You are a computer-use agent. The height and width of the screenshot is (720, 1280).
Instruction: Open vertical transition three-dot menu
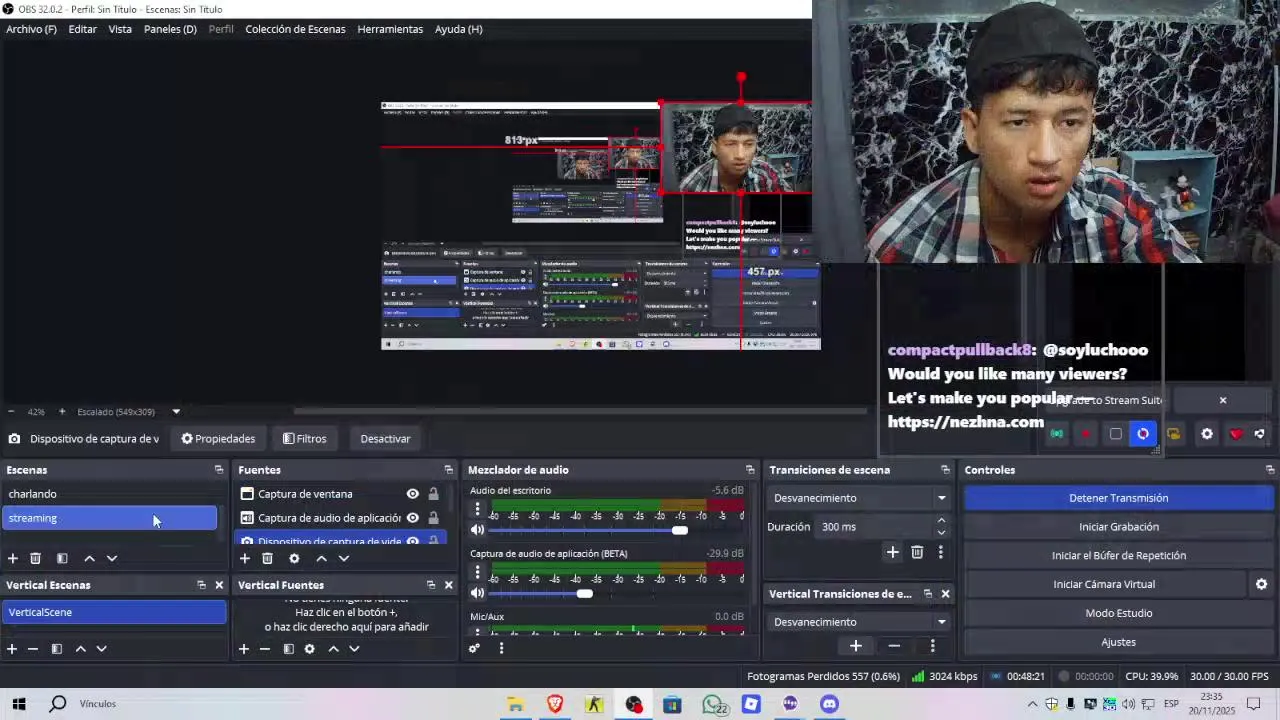932,646
